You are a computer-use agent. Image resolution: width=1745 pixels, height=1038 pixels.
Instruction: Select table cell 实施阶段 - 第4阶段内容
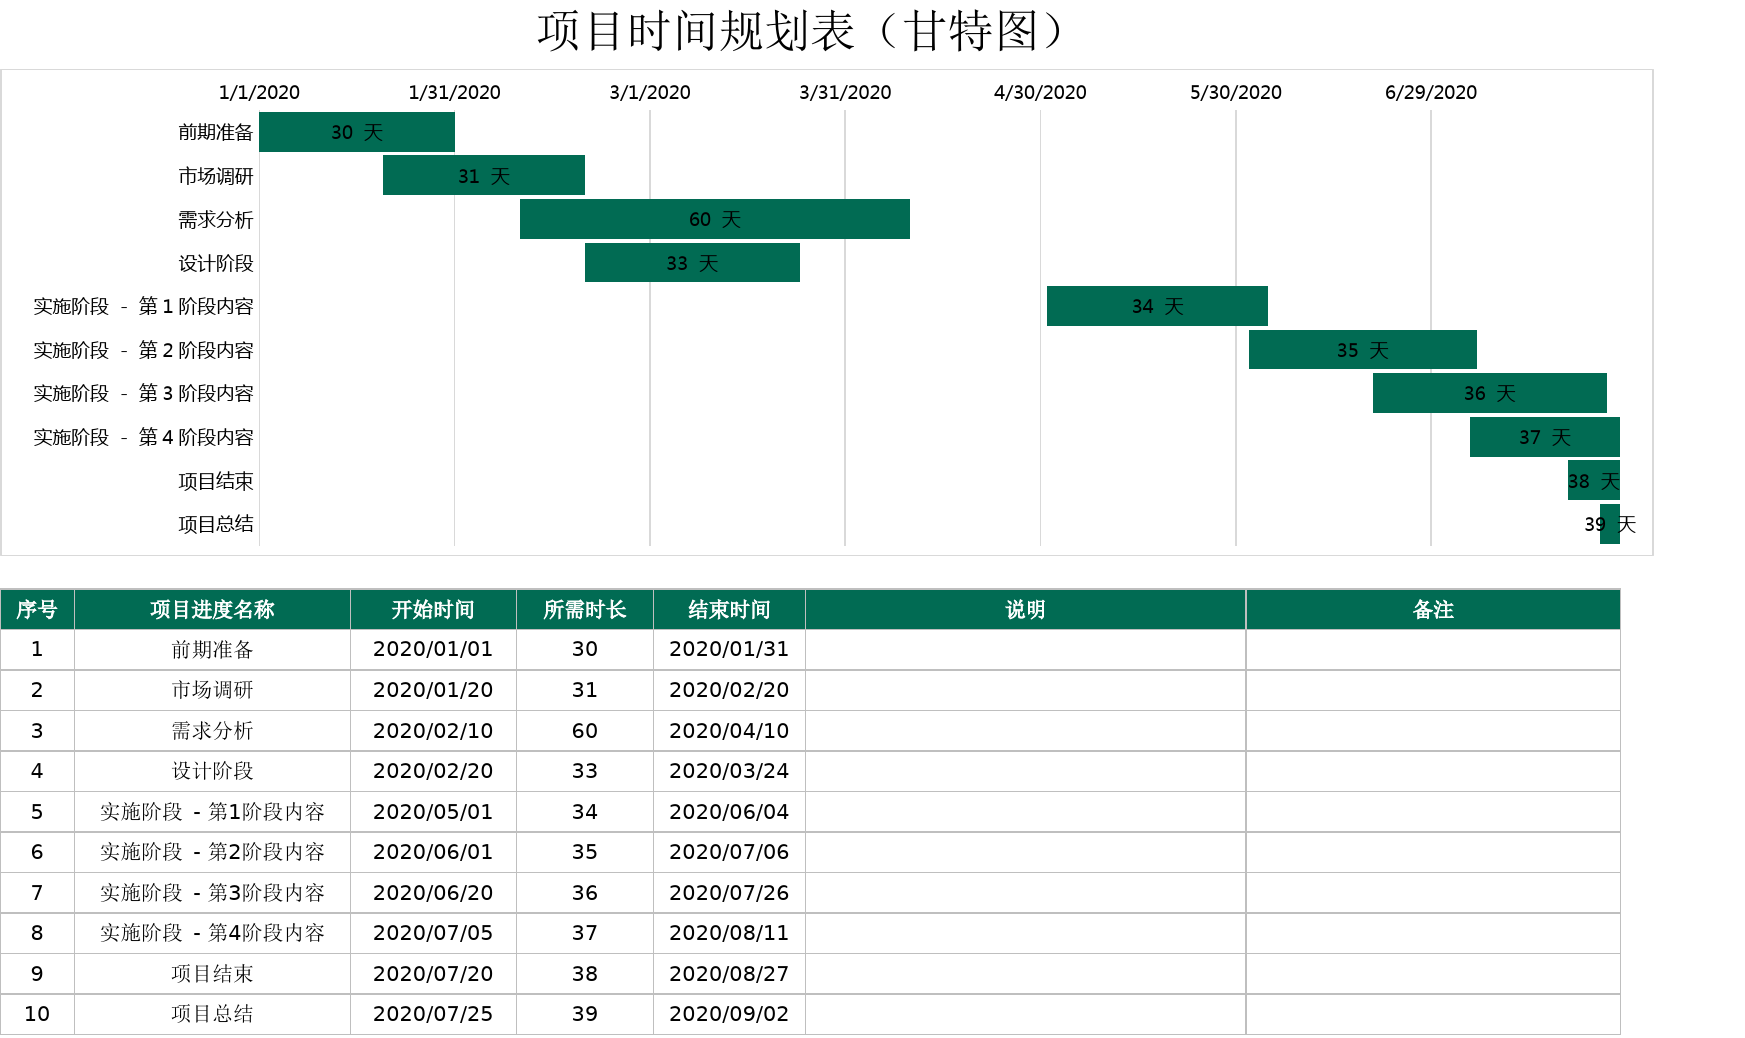212,933
